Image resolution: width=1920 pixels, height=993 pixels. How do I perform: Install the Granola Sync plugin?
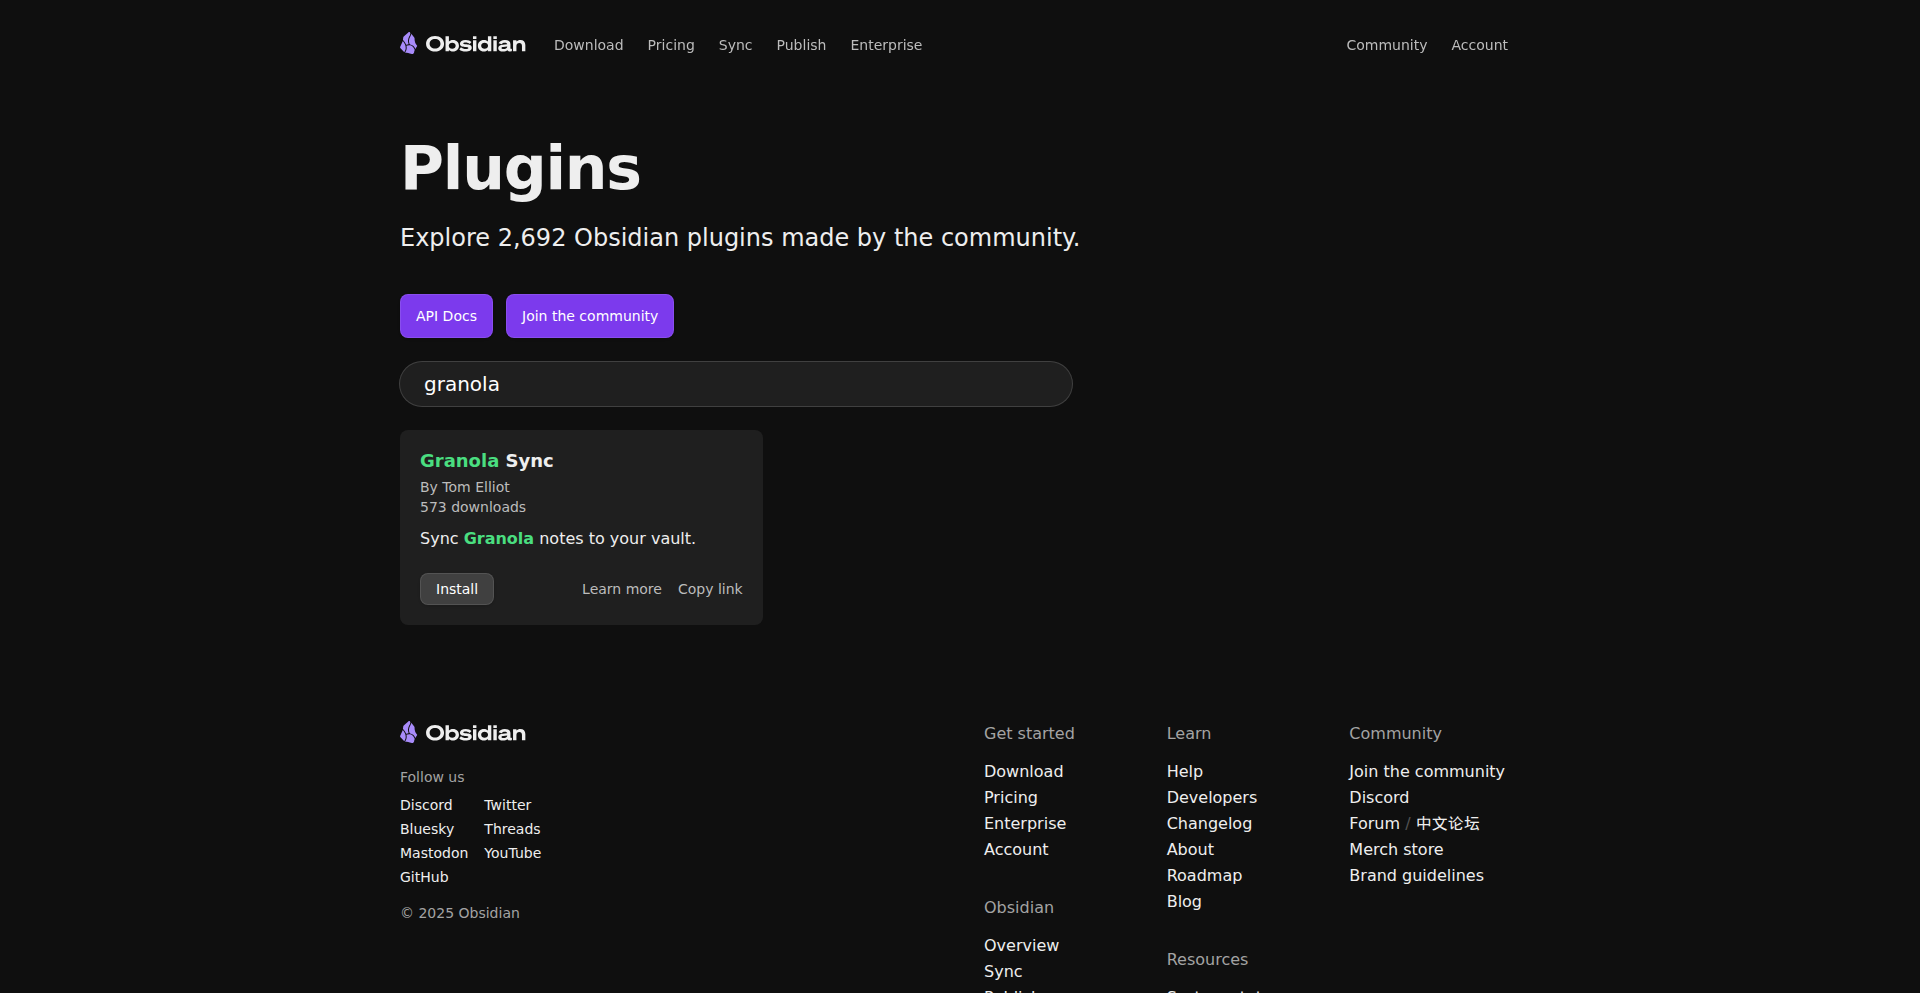[457, 589]
